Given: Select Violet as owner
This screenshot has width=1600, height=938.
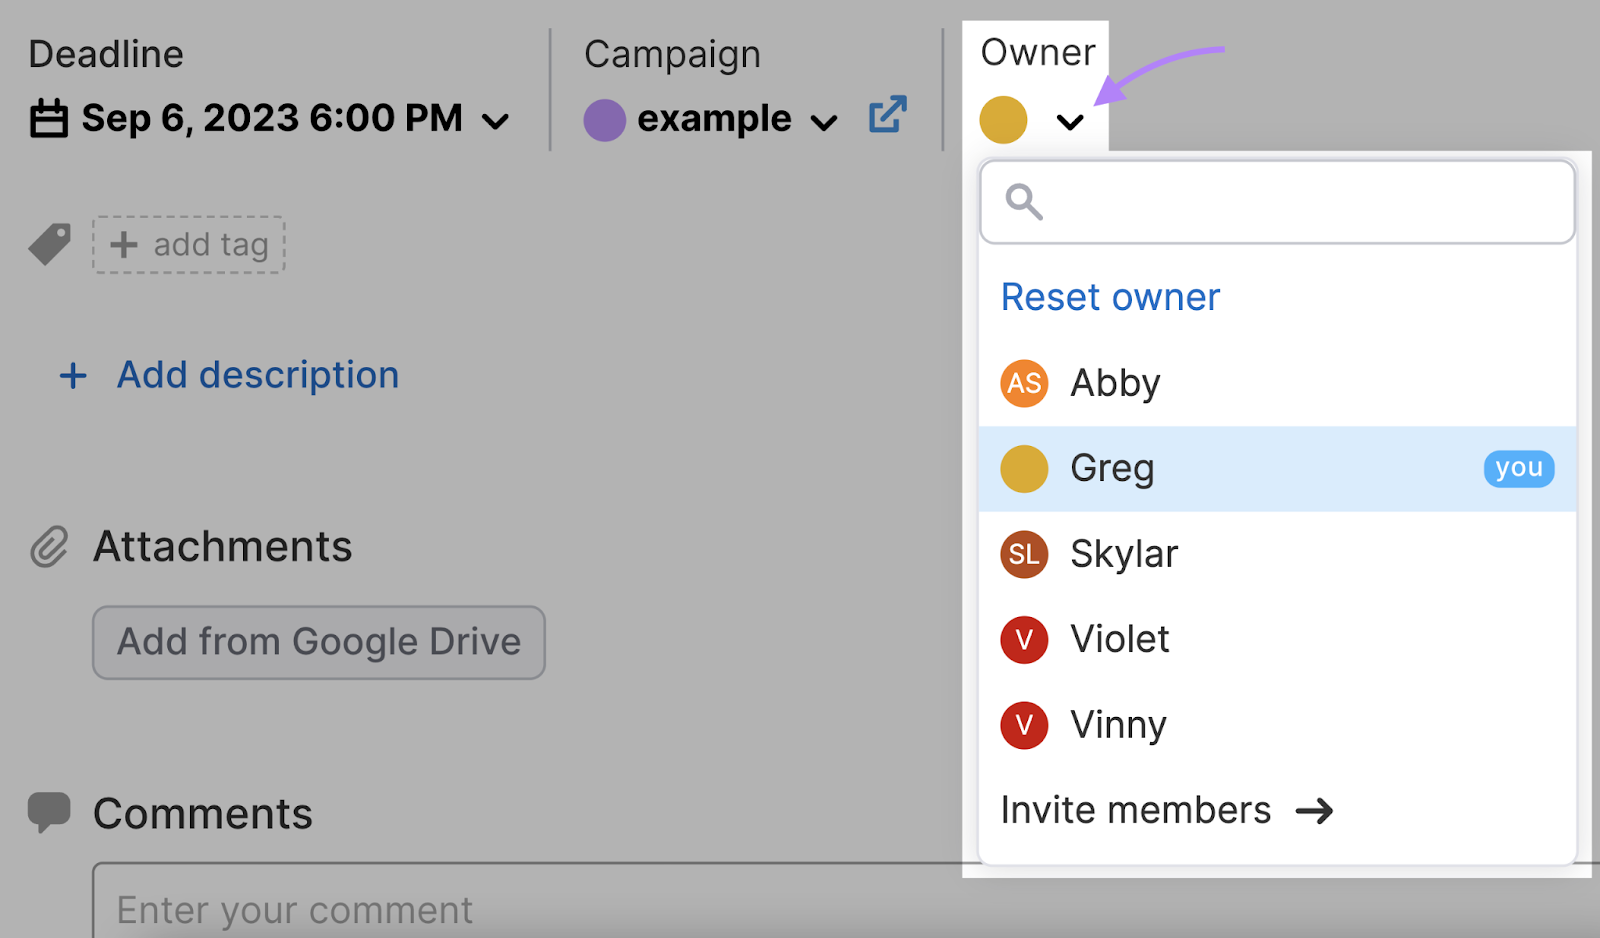Looking at the screenshot, I should tap(1277, 639).
